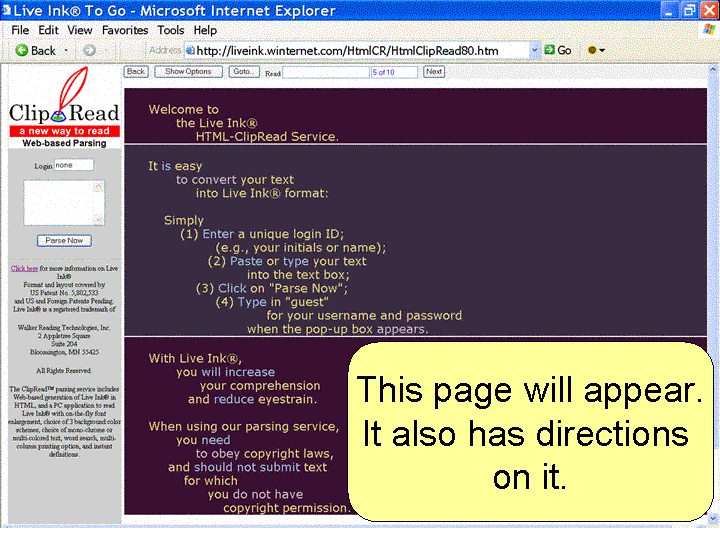Click the green Go arrow icon
The height and width of the screenshot is (540, 720).
coord(550,50)
